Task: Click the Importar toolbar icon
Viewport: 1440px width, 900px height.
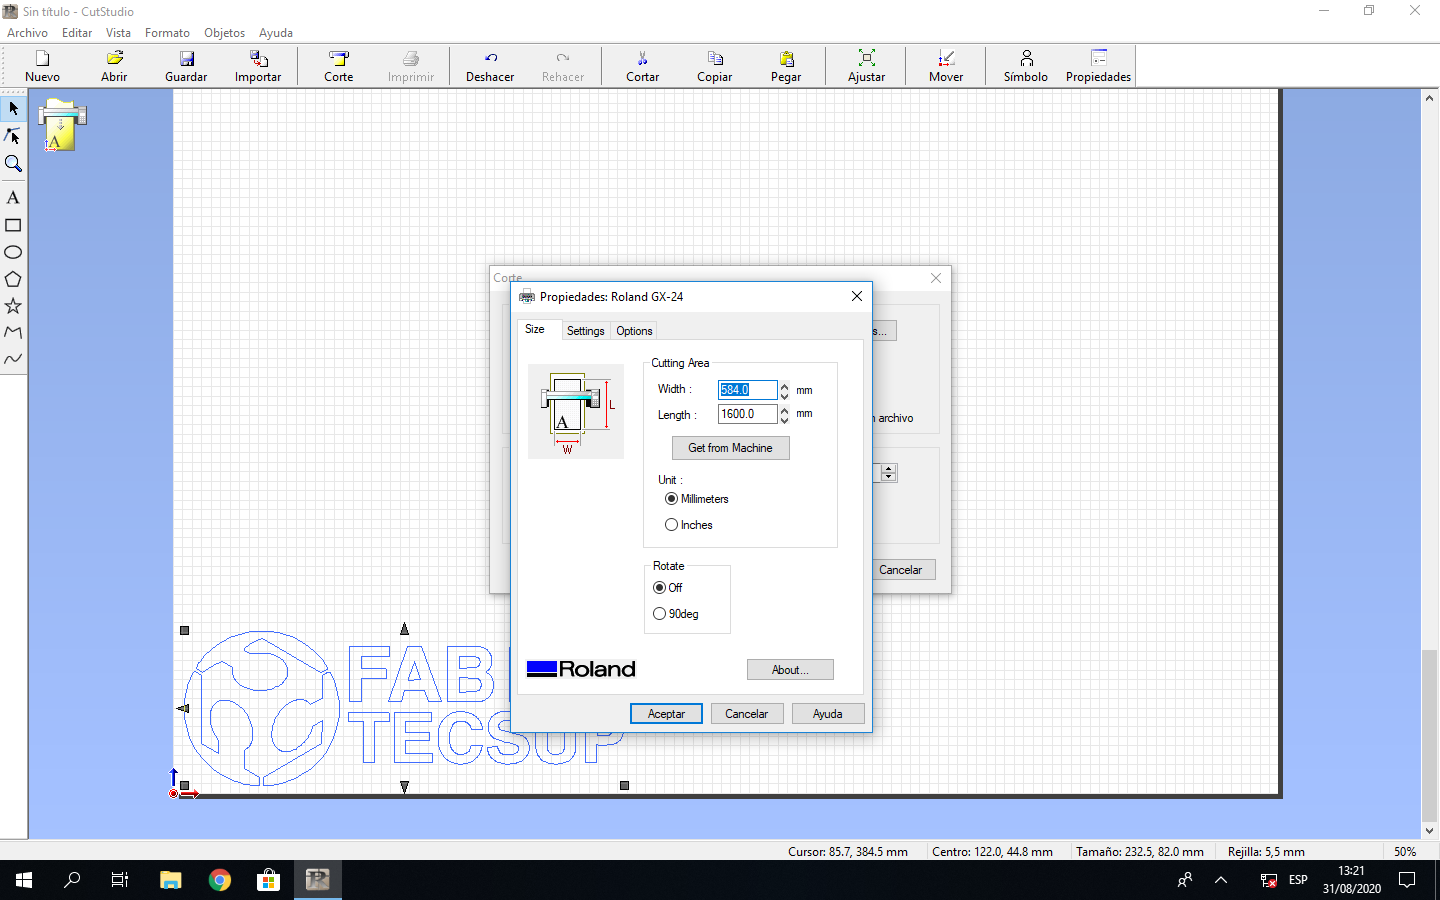Action: pos(258,66)
